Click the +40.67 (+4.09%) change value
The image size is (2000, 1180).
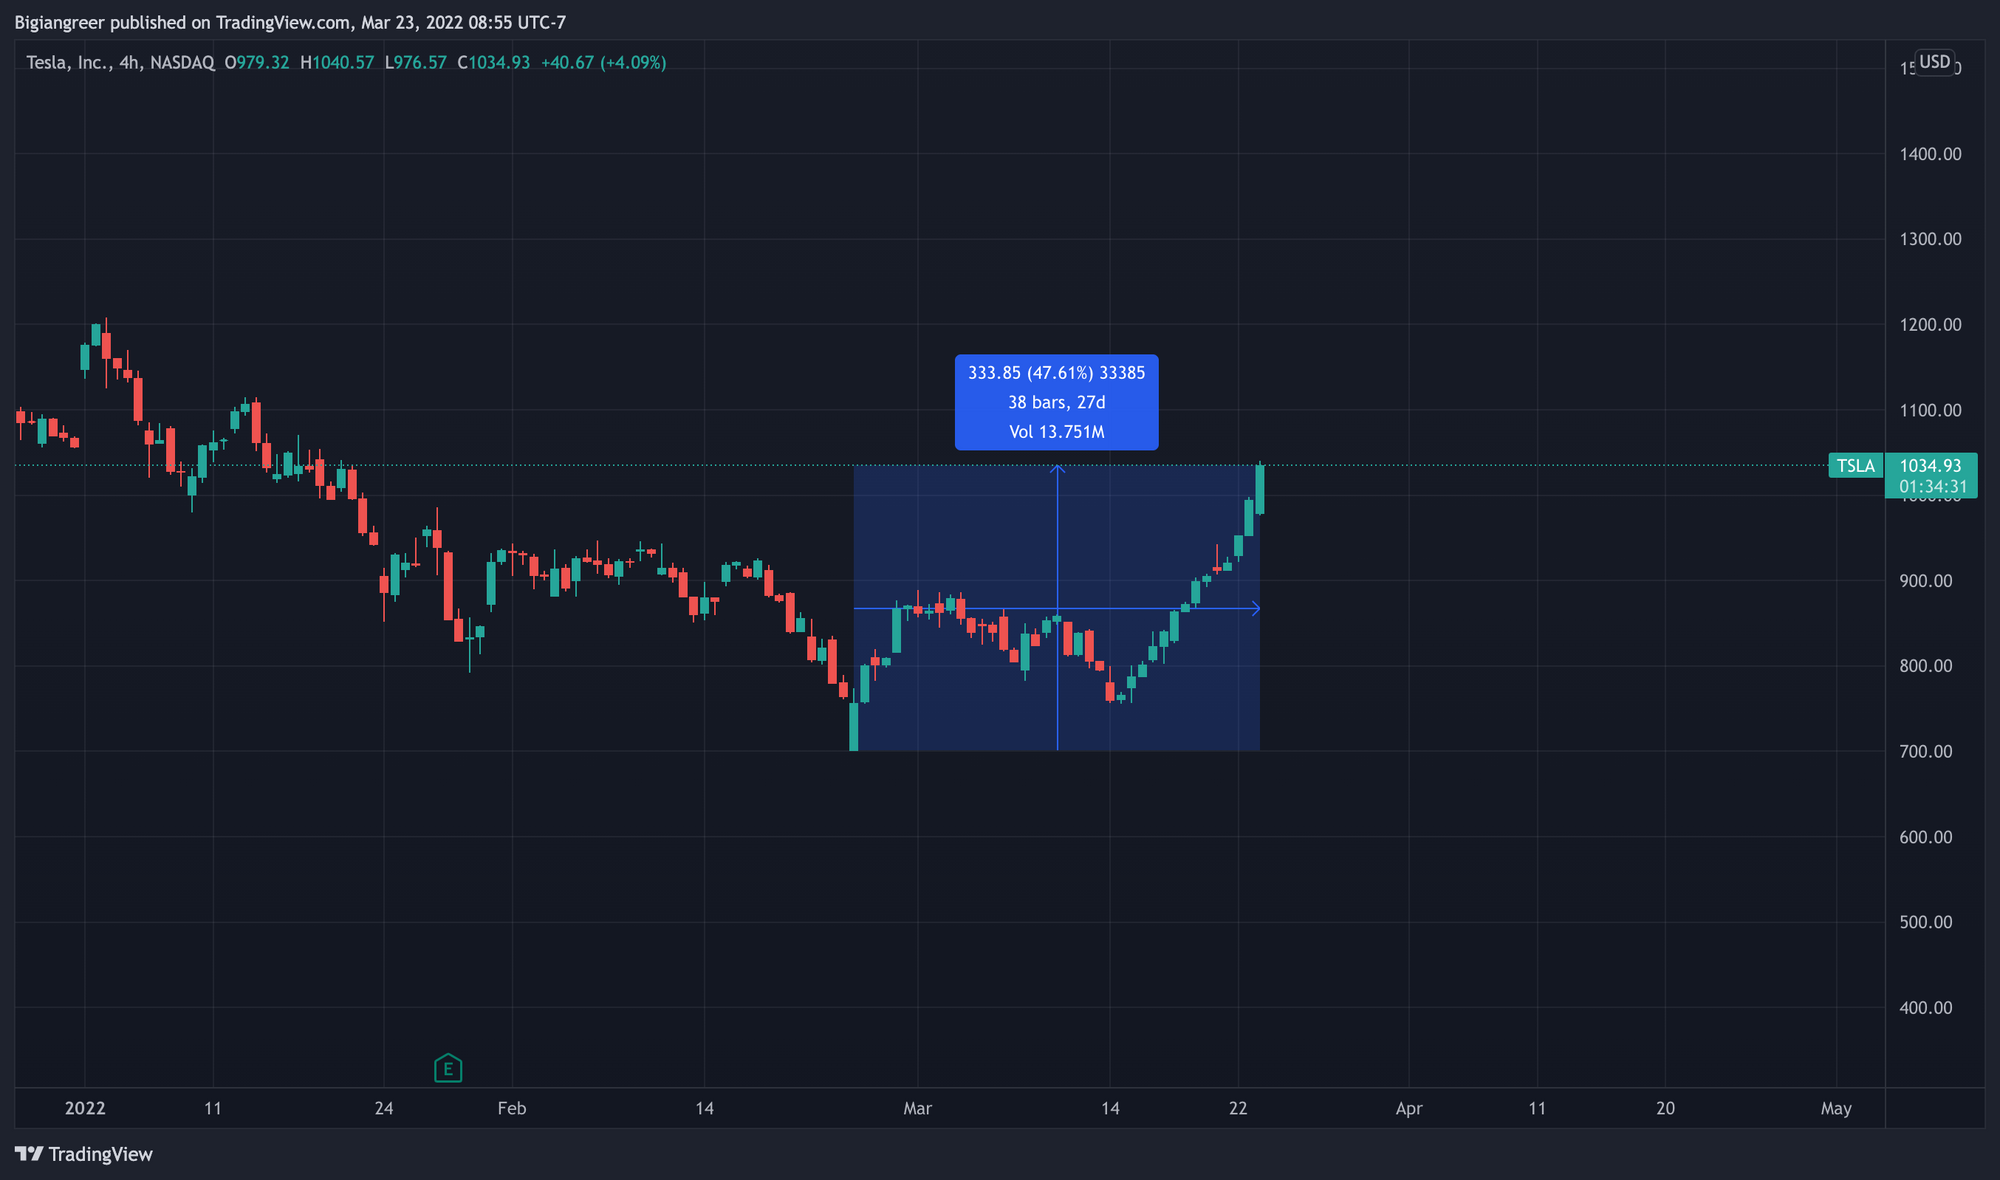tap(603, 63)
